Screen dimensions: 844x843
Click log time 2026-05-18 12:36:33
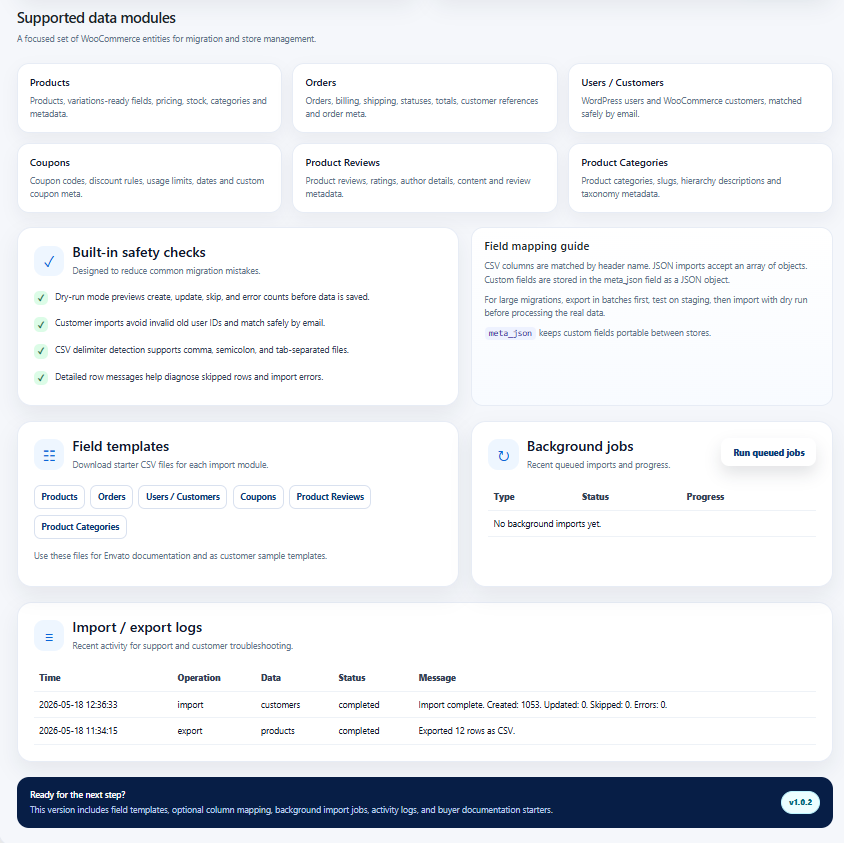(78, 705)
